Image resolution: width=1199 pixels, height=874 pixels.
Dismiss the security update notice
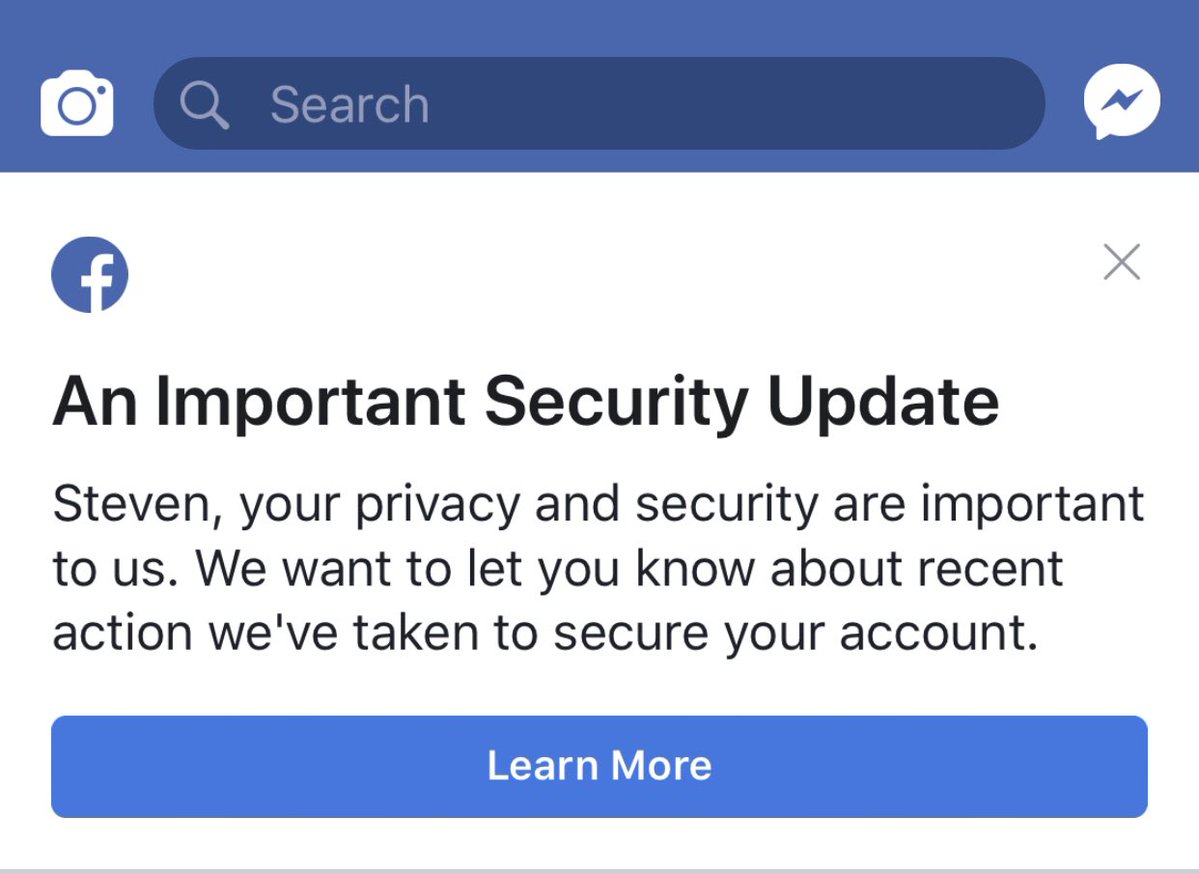1122,262
